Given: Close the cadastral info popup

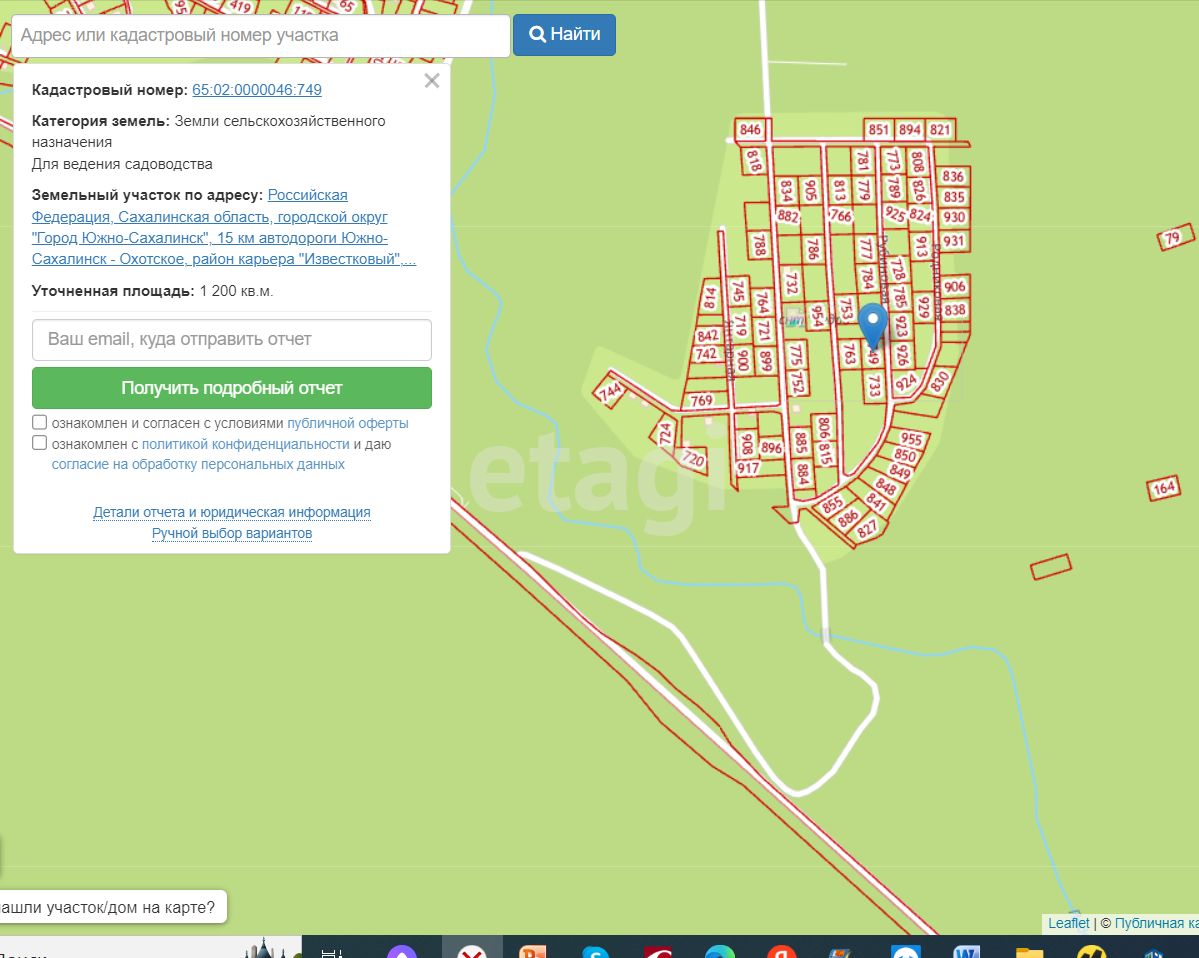Looking at the screenshot, I should pos(432,81).
